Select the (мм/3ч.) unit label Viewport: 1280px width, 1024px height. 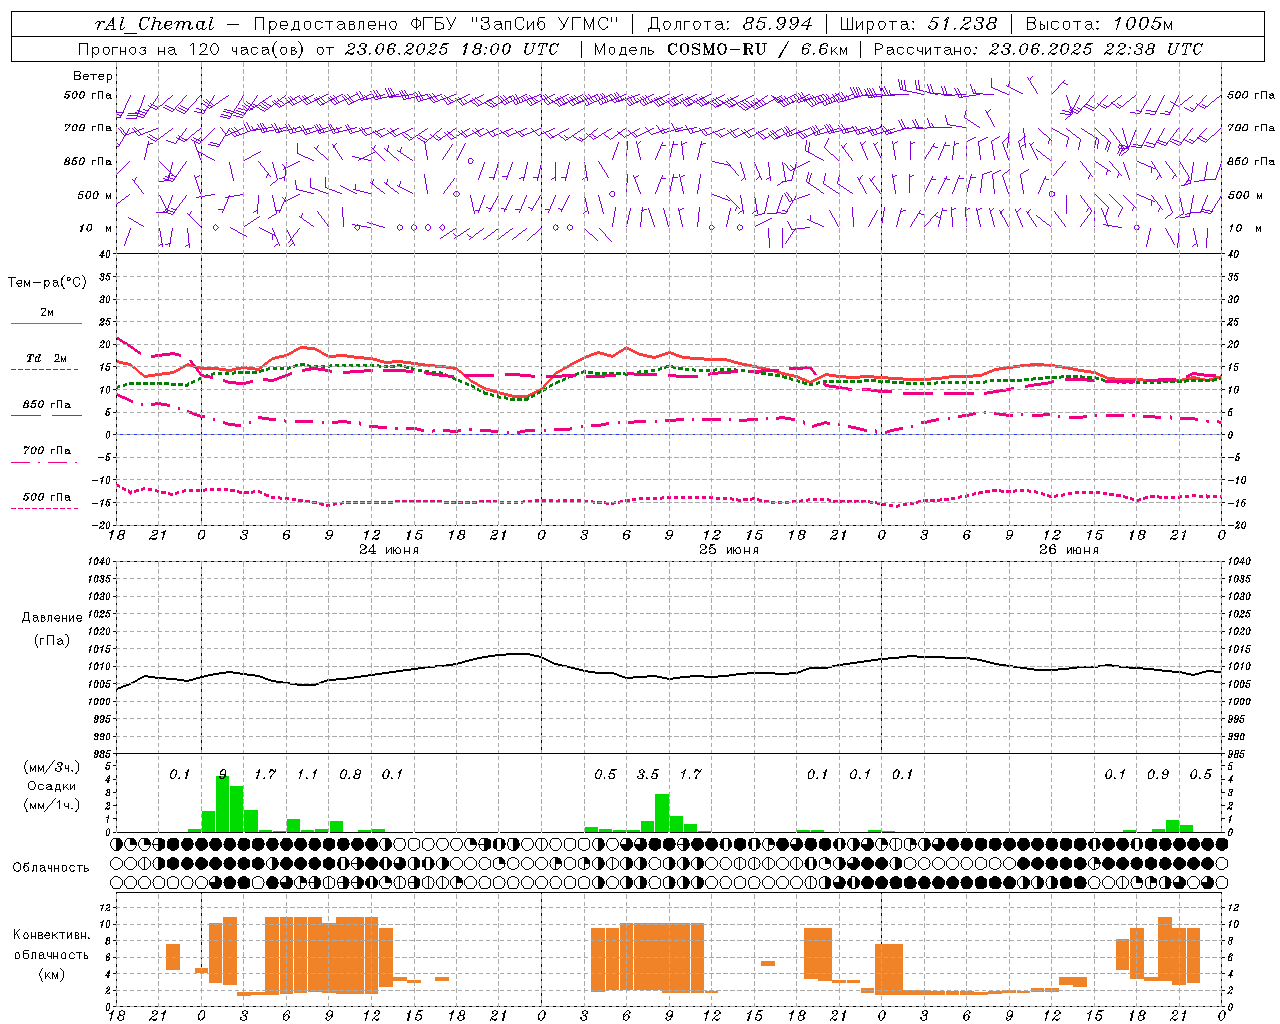(51, 767)
